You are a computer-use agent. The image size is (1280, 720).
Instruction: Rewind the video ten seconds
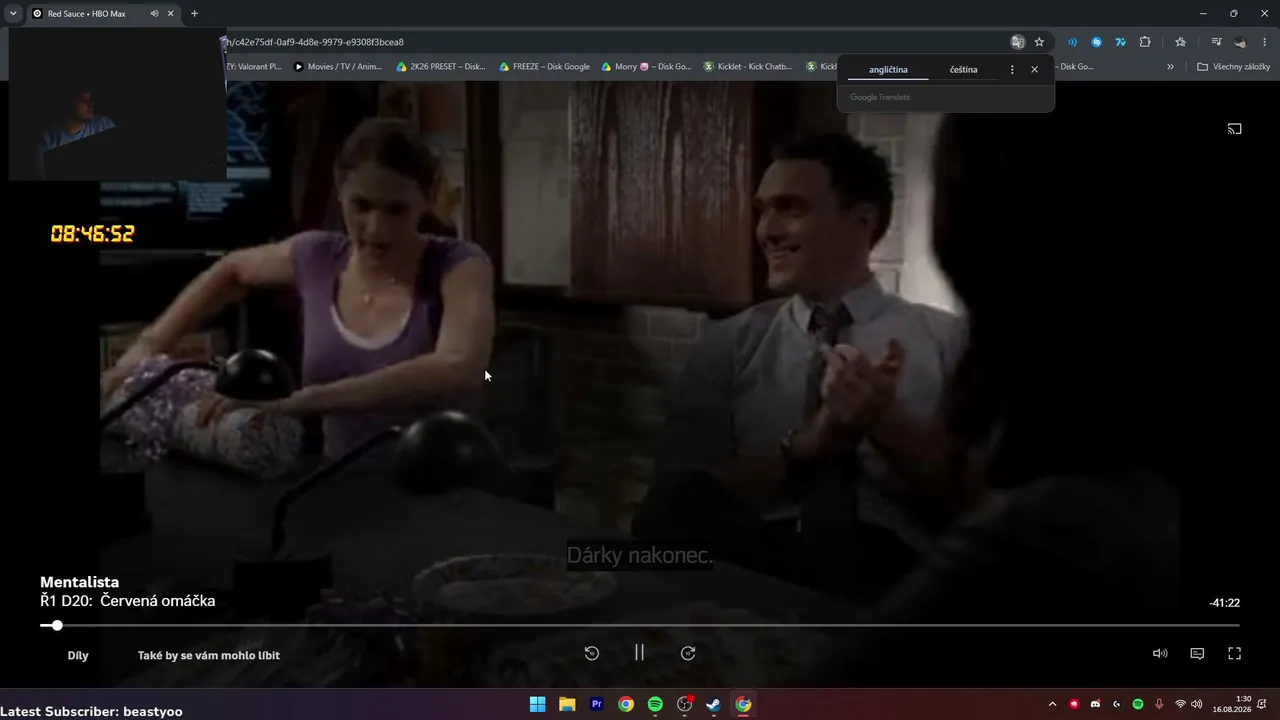click(x=592, y=653)
